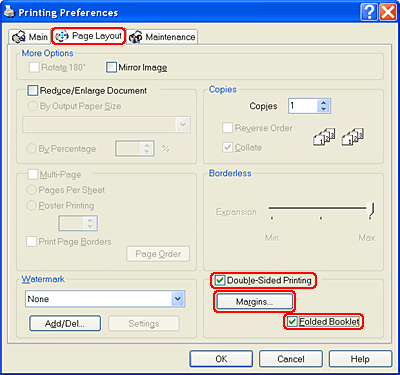Switch to the Maintenance tab
Viewport: 400px width, 375px height.
(162, 37)
